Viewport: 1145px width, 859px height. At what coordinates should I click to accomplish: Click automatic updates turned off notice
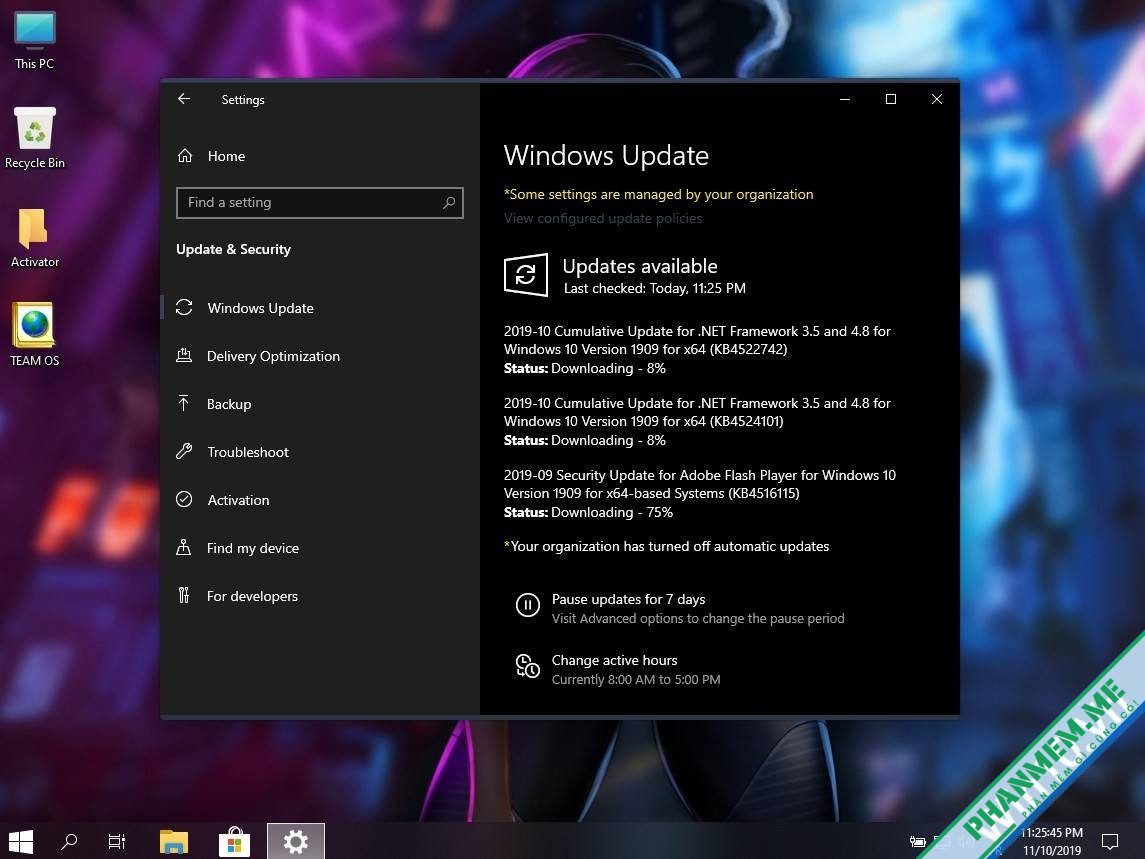(666, 546)
